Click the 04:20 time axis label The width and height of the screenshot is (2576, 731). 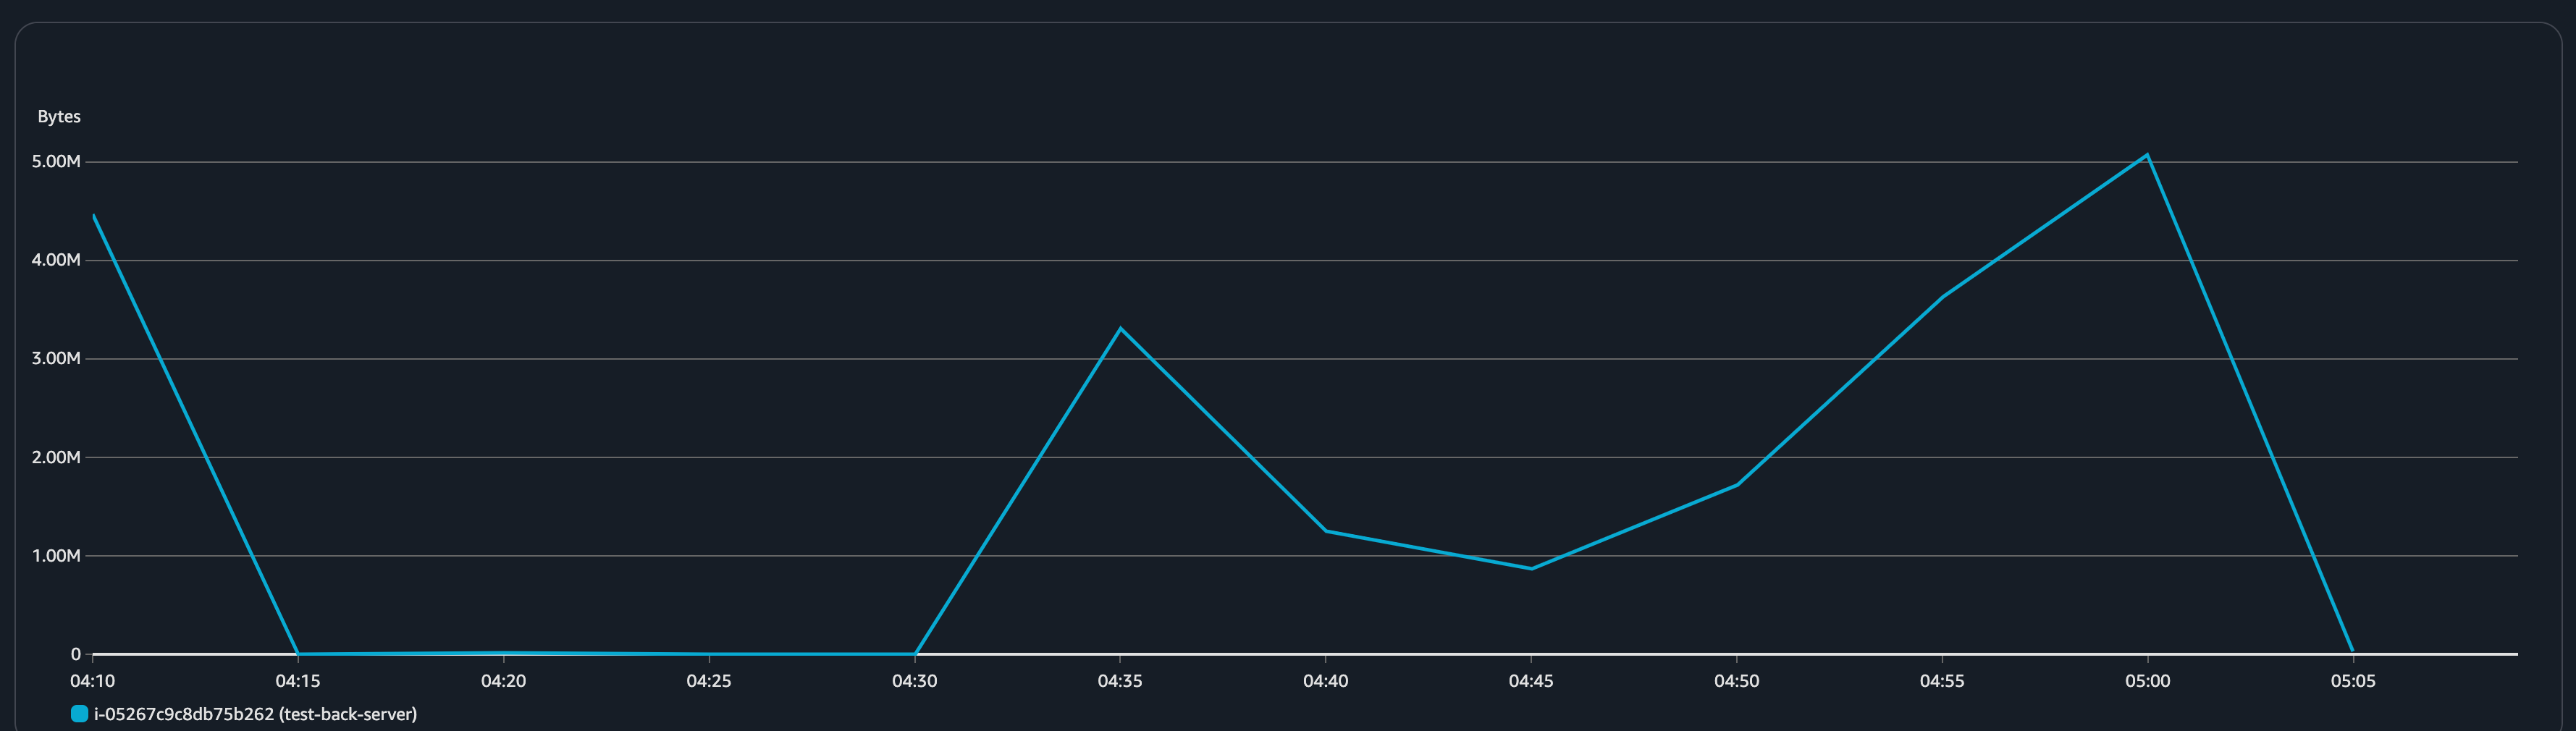pos(504,681)
